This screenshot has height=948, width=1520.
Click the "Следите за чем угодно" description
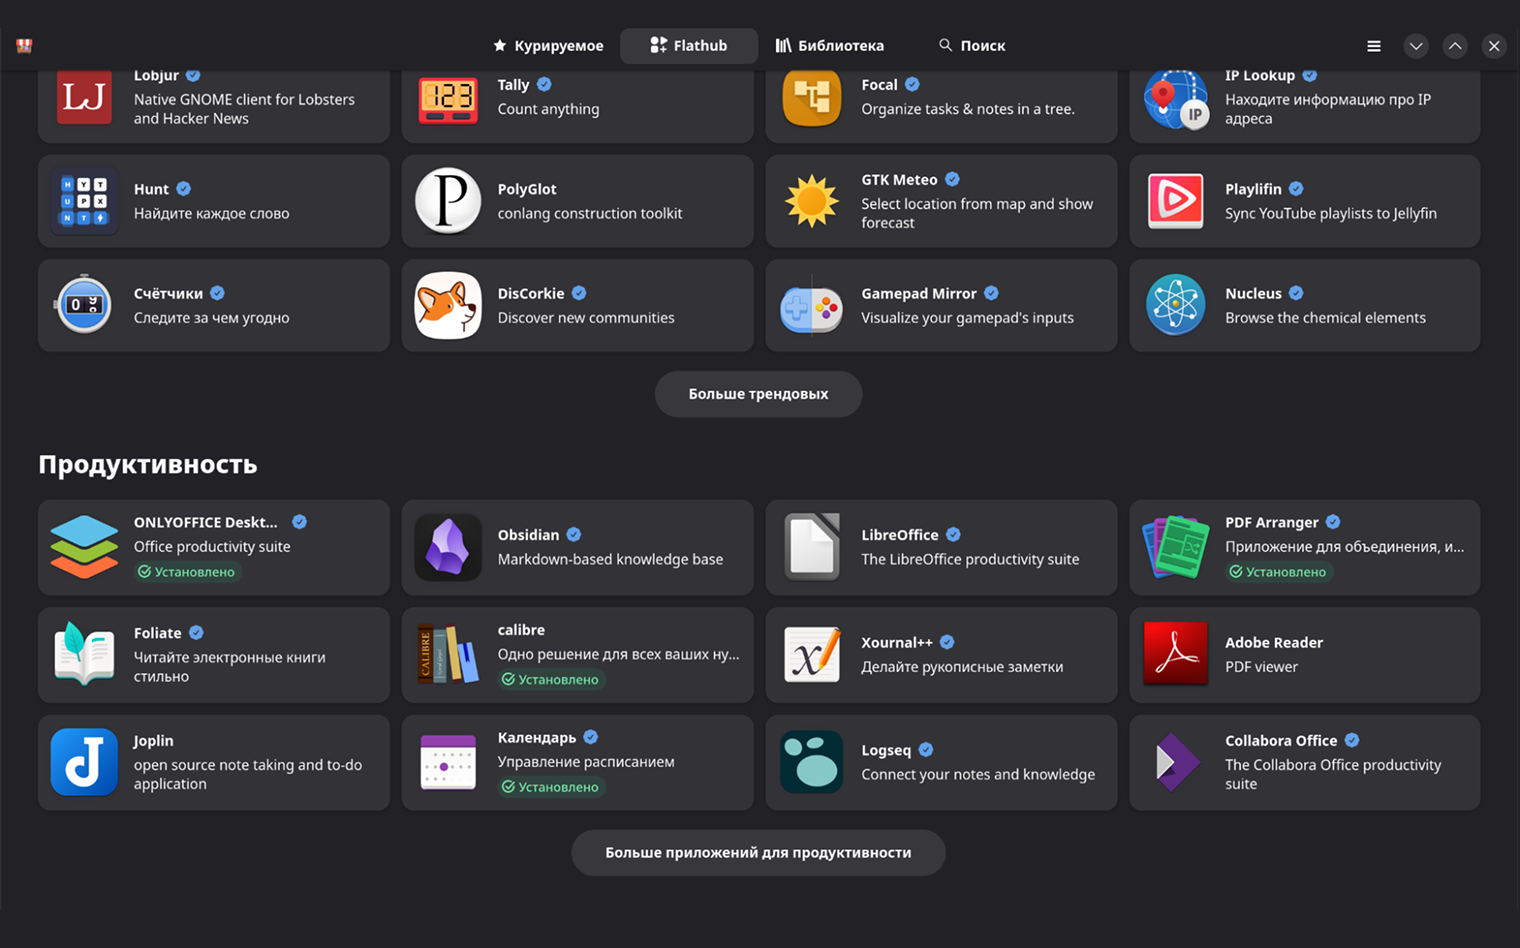click(212, 318)
